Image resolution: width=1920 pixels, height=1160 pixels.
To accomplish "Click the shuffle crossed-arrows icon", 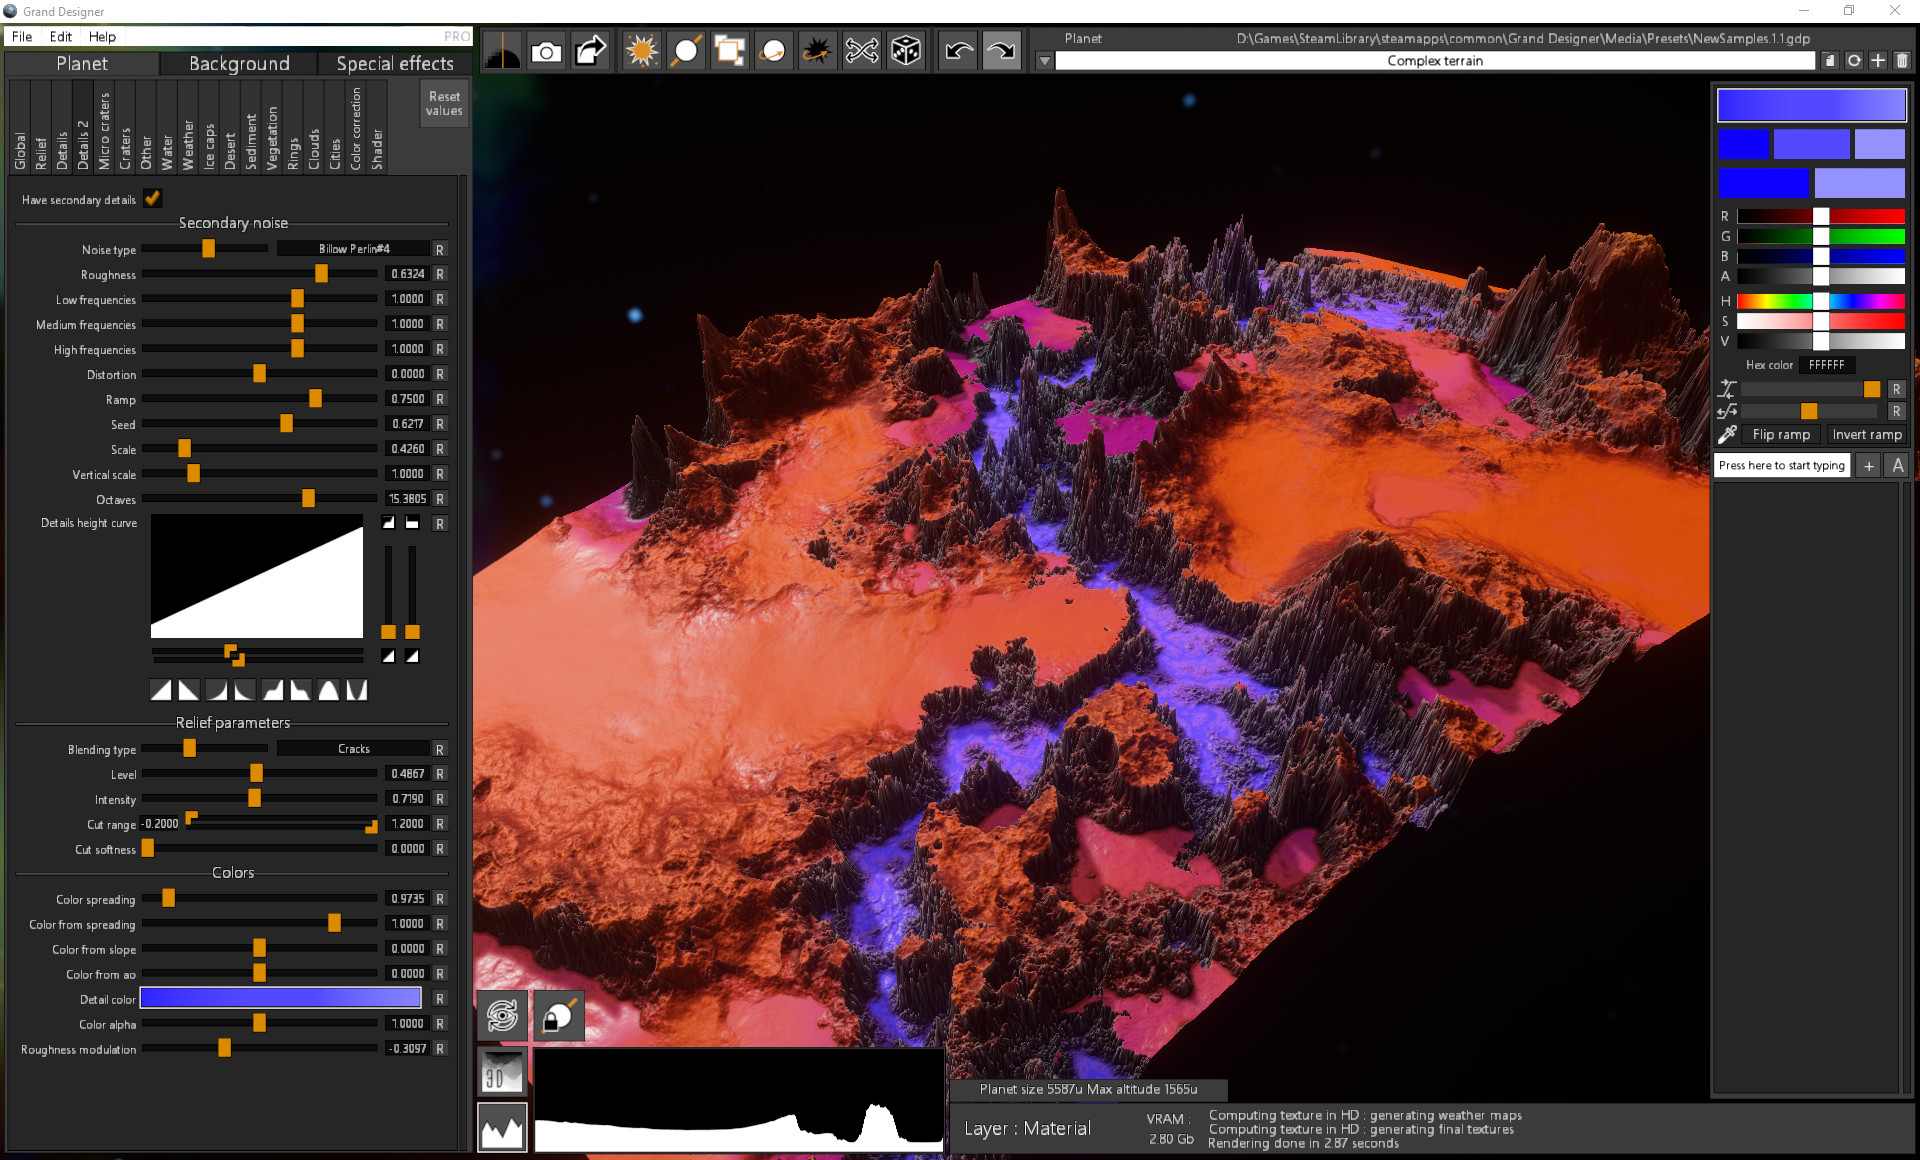I will [861, 50].
